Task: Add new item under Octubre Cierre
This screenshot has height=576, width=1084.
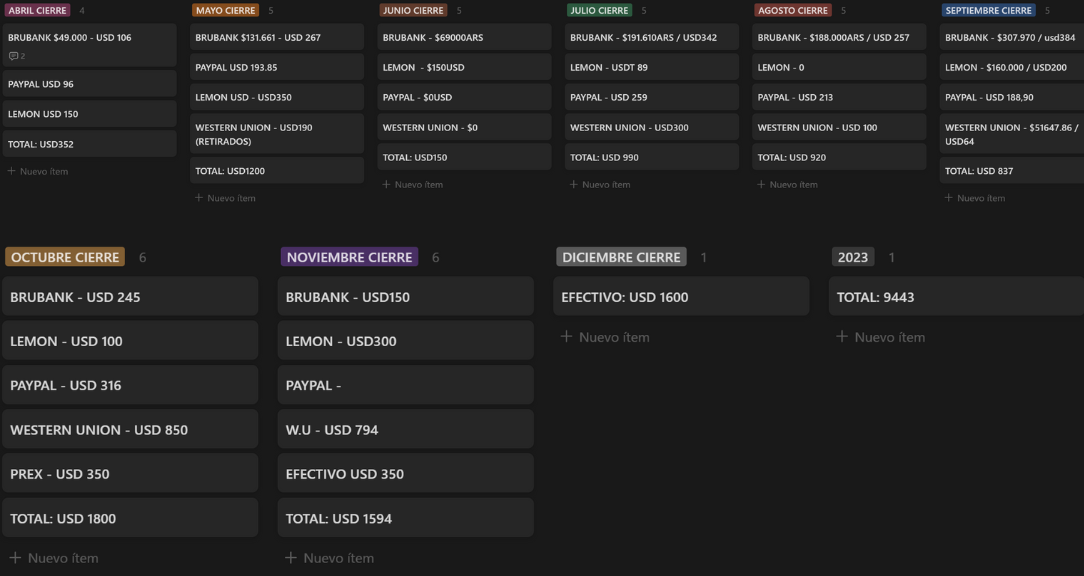Action: pyautogui.click(x=55, y=558)
